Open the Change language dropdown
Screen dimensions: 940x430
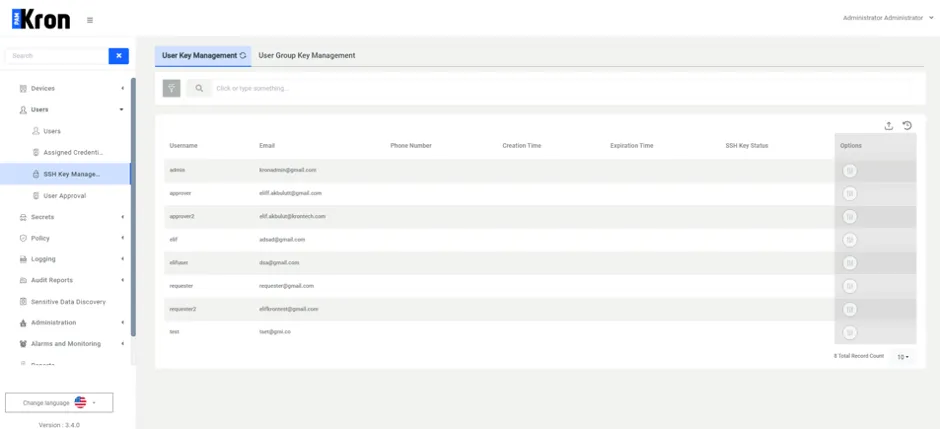[59, 402]
